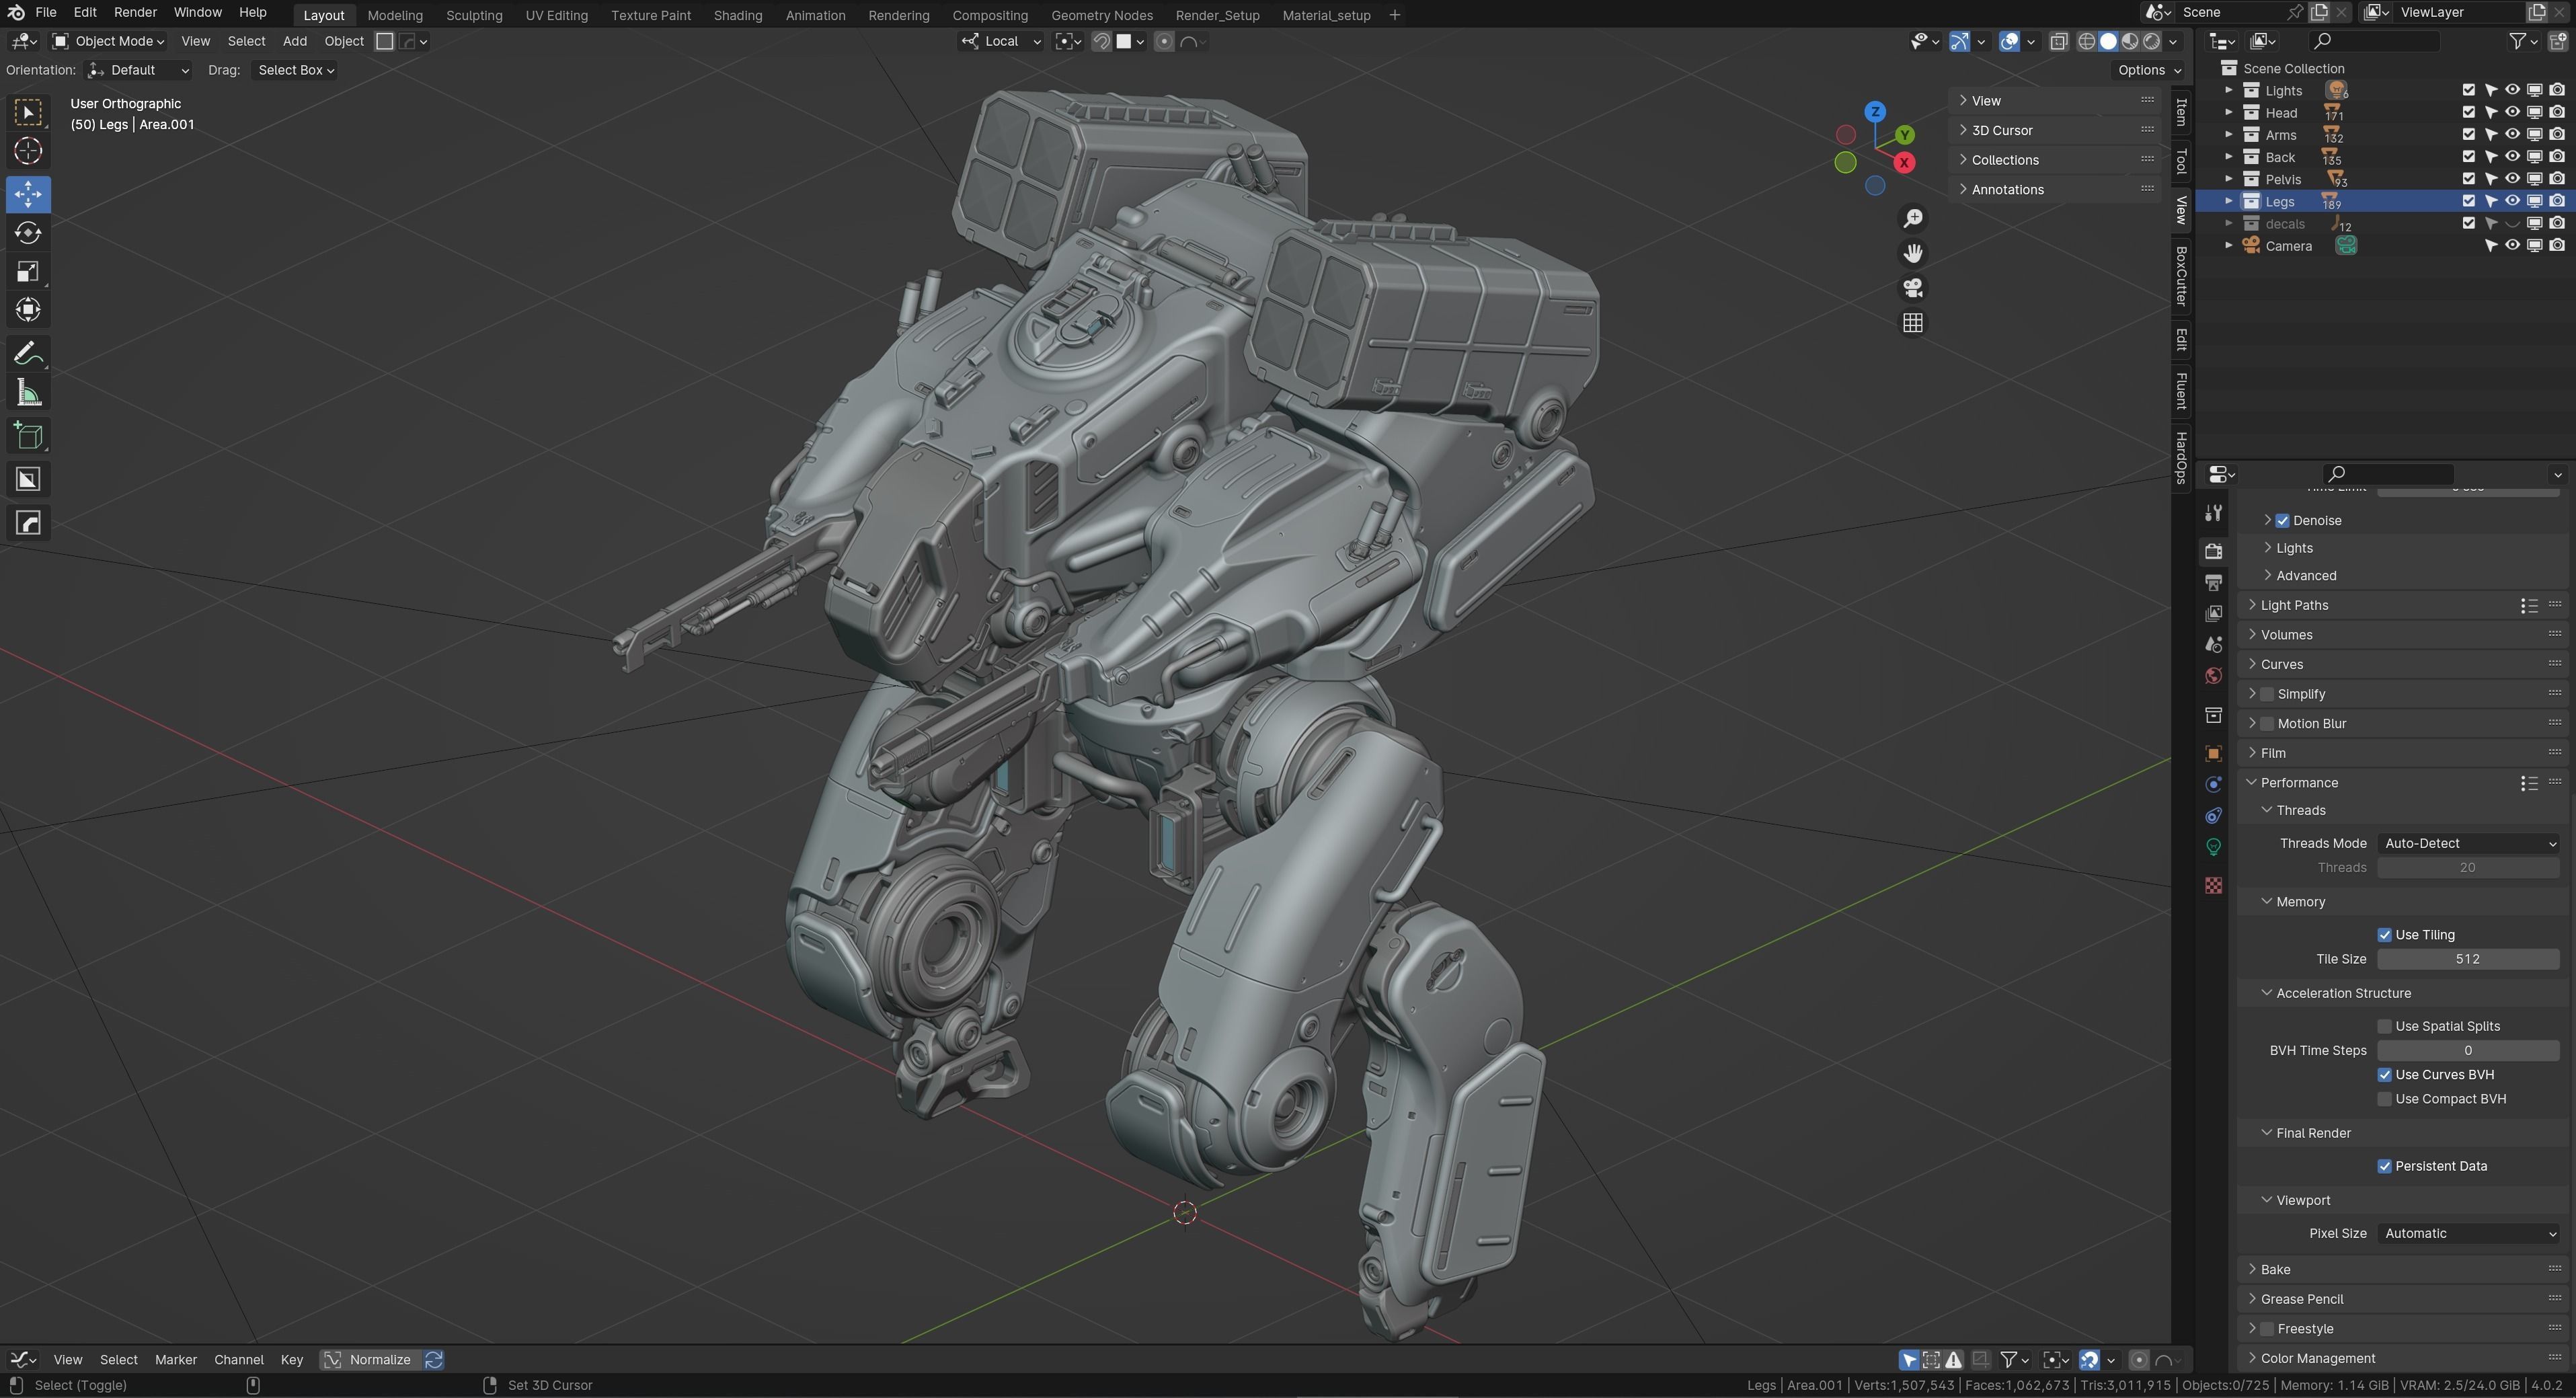Toggle camera view gizmo icon
Image resolution: width=2576 pixels, height=1398 pixels.
click(x=1912, y=288)
